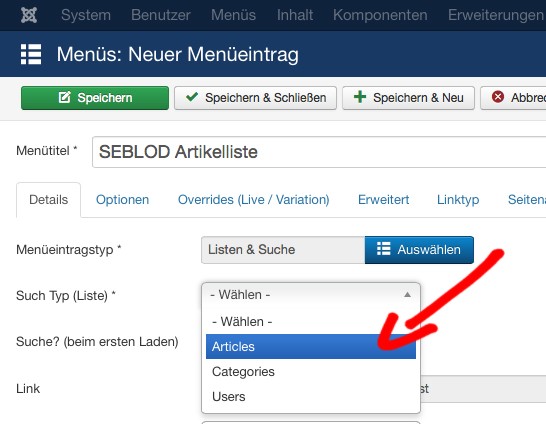Open the System menu
The image size is (546, 424).
click(86, 15)
